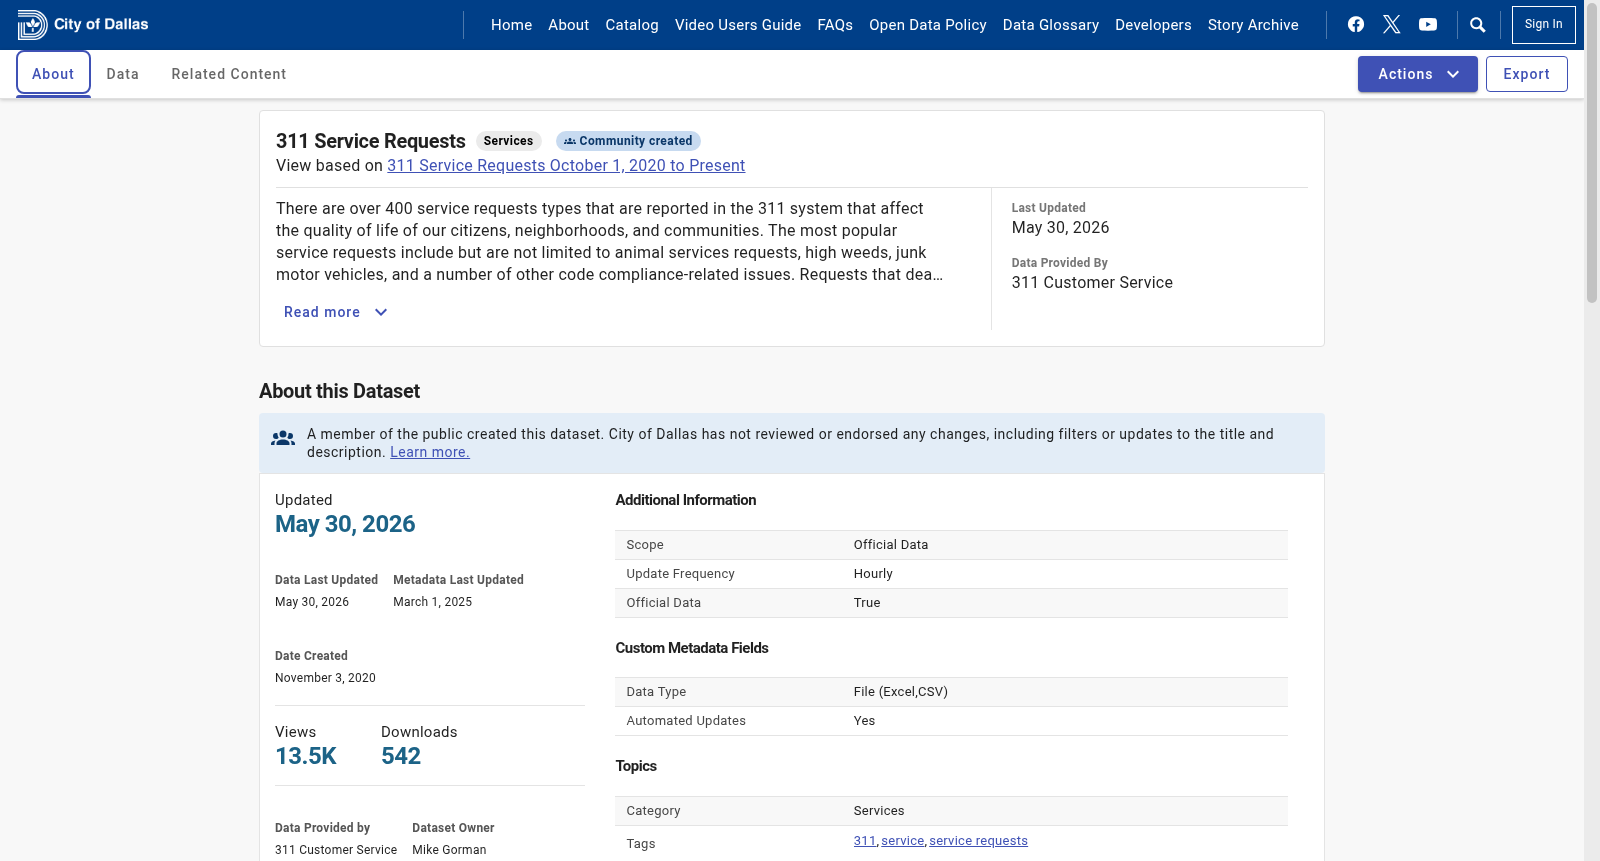Open the X (Twitter) icon link
The image size is (1600, 861).
(x=1392, y=25)
